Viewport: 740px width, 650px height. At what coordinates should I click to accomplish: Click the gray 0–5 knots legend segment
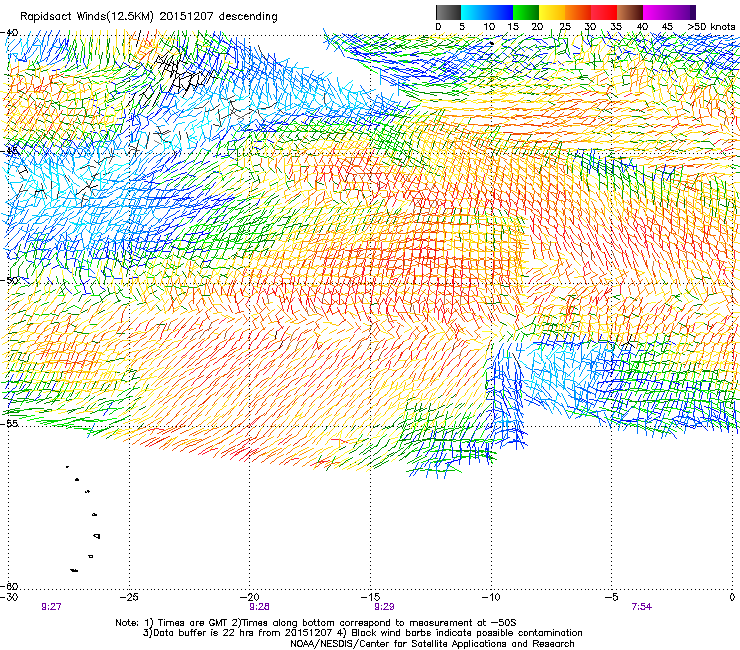(x=448, y=12)
